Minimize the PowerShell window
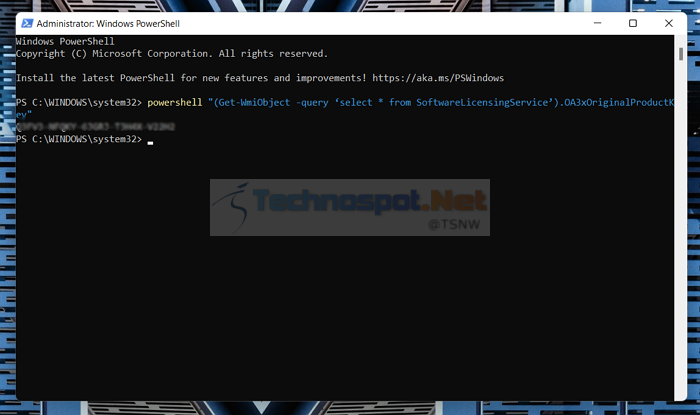 click(x=597, y=23)
